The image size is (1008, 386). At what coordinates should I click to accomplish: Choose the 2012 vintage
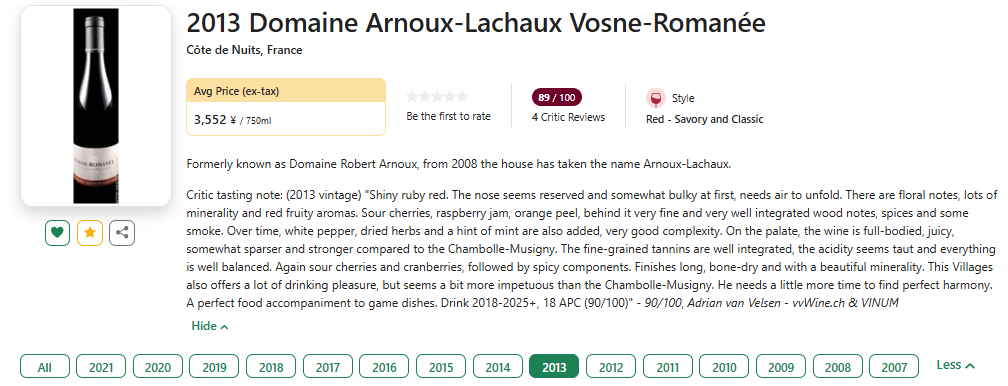click(611, 367)
